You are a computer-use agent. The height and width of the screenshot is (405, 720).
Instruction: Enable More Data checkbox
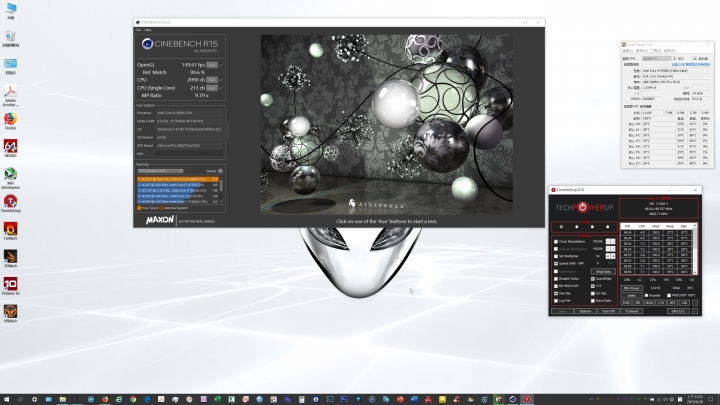click(593, 301)
